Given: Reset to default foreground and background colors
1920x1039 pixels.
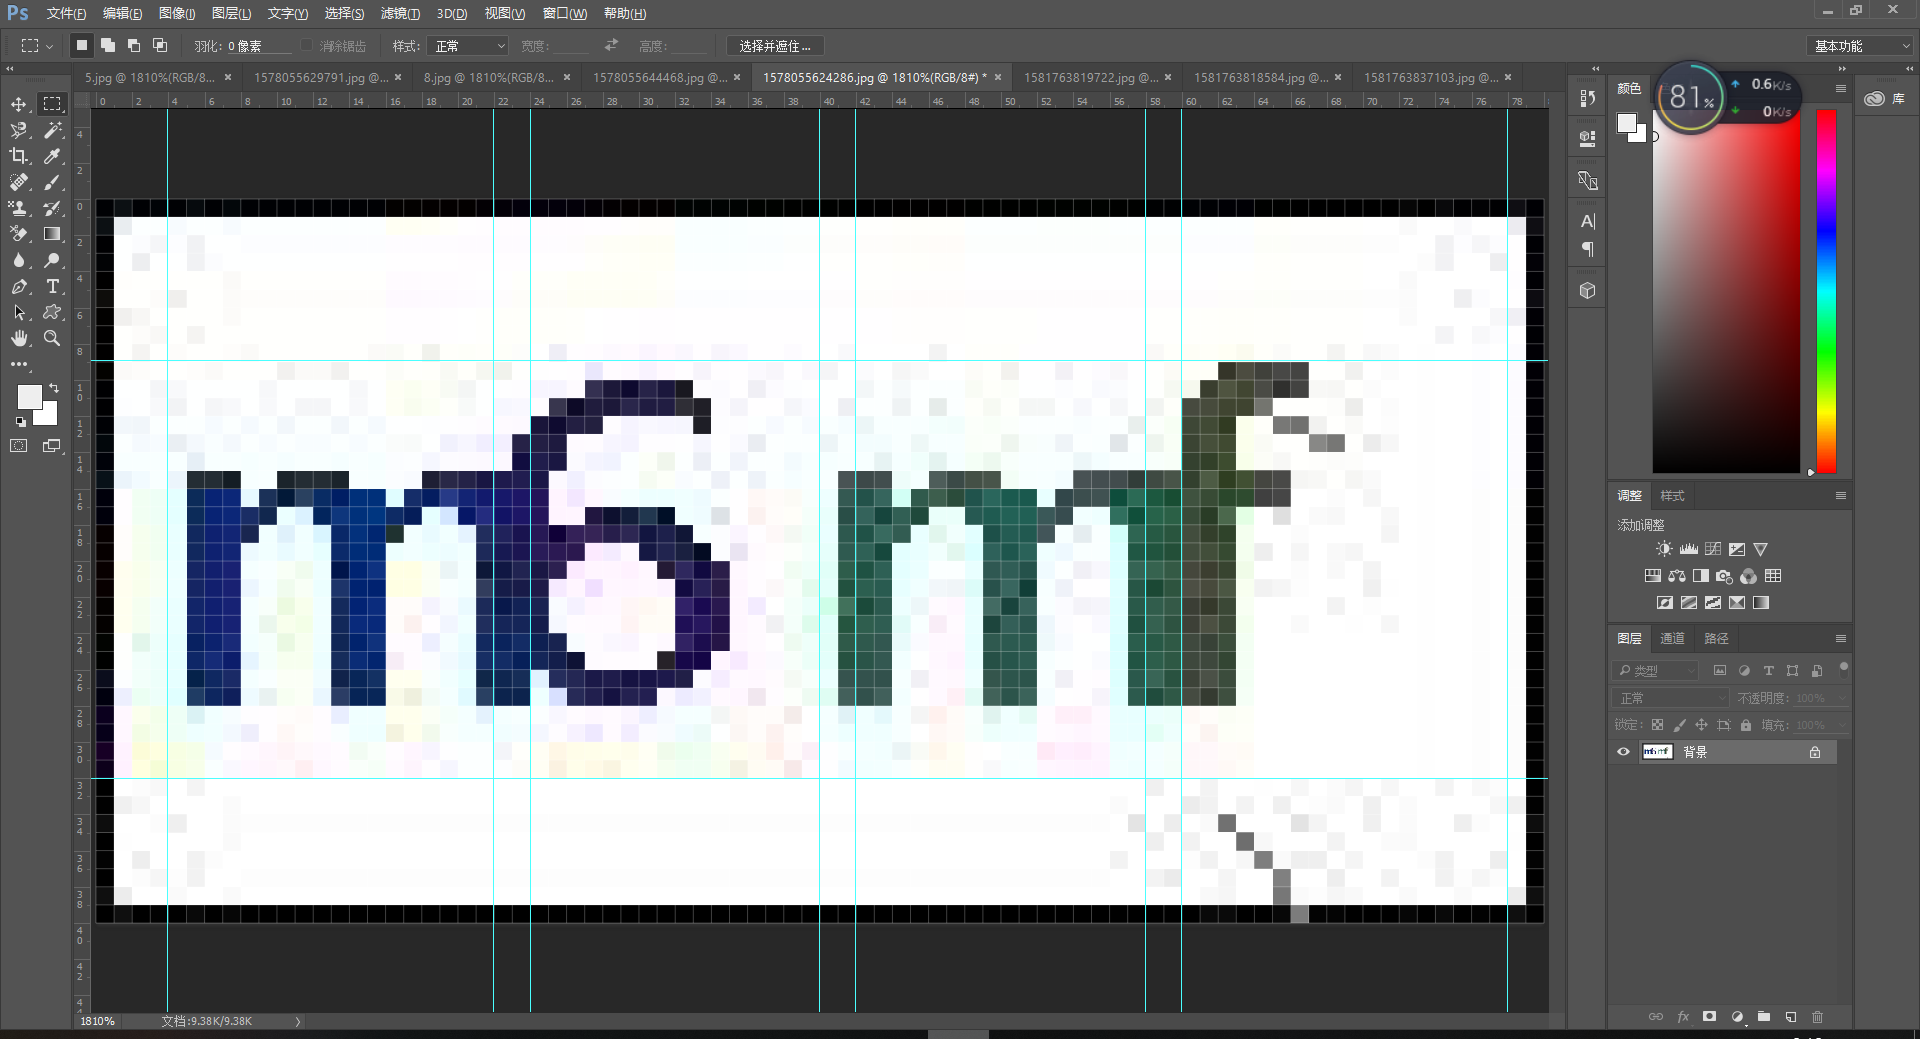Looking at the screenshot, I should coord(20,422).
